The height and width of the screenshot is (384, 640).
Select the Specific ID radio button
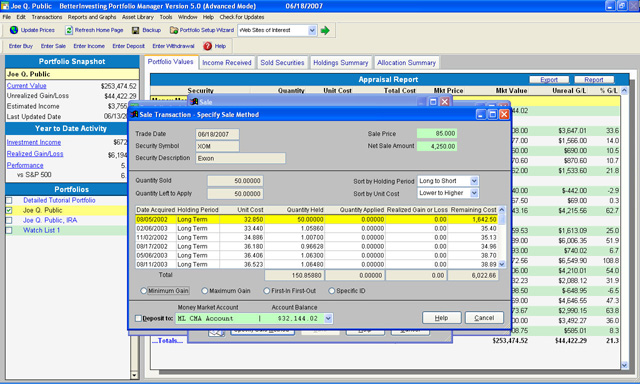[x=331, y=291]
